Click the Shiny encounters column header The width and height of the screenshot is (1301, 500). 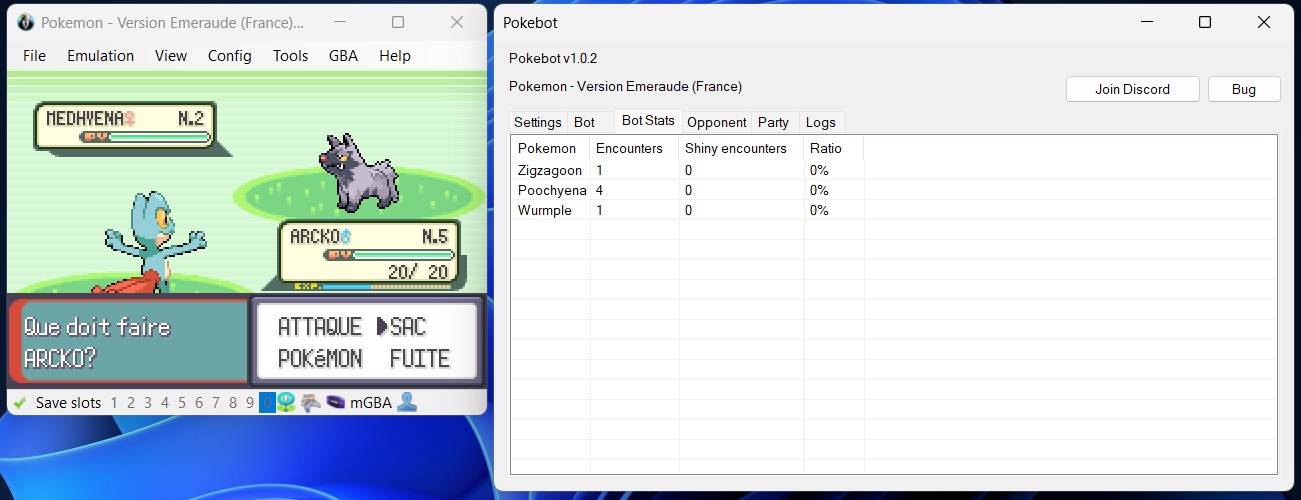pos(741,148)
